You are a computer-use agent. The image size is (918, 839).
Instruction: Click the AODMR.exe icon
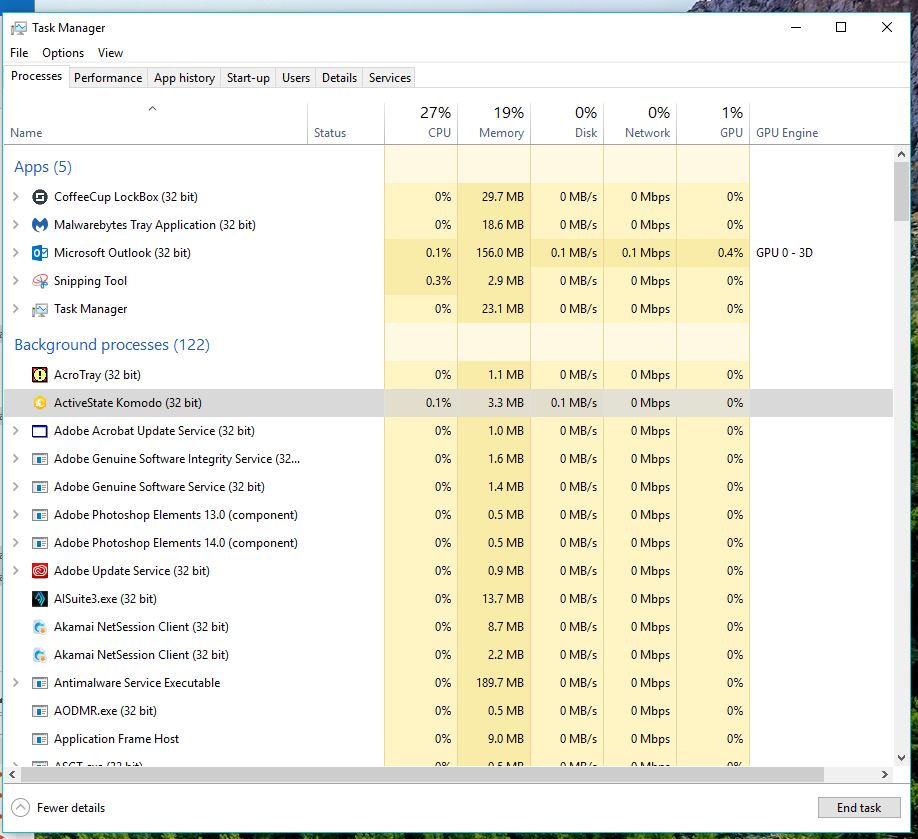click(x=39, y=711)
